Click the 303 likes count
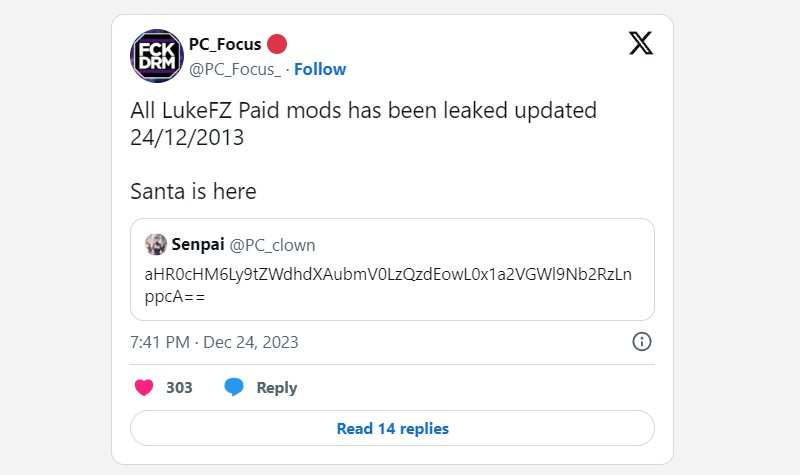This screenshot has width=800, height=475. 180,387
